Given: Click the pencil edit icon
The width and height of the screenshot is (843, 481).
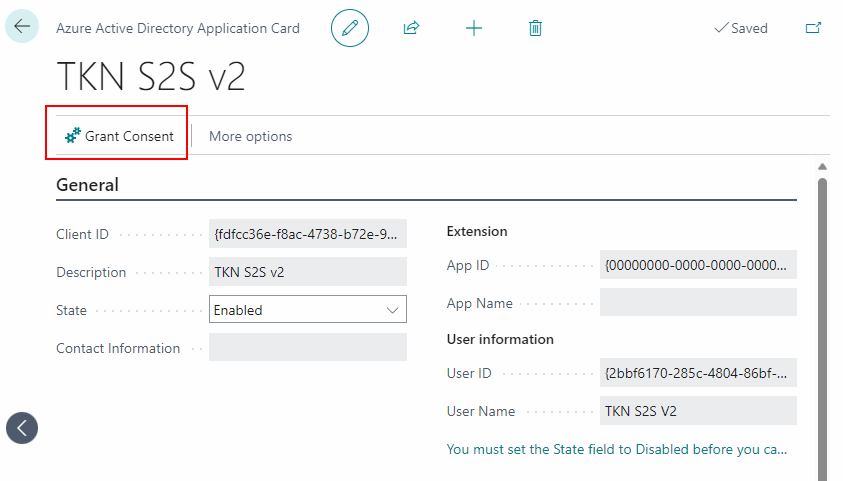Looking at the screenshot, I should (x=350, y=28).
